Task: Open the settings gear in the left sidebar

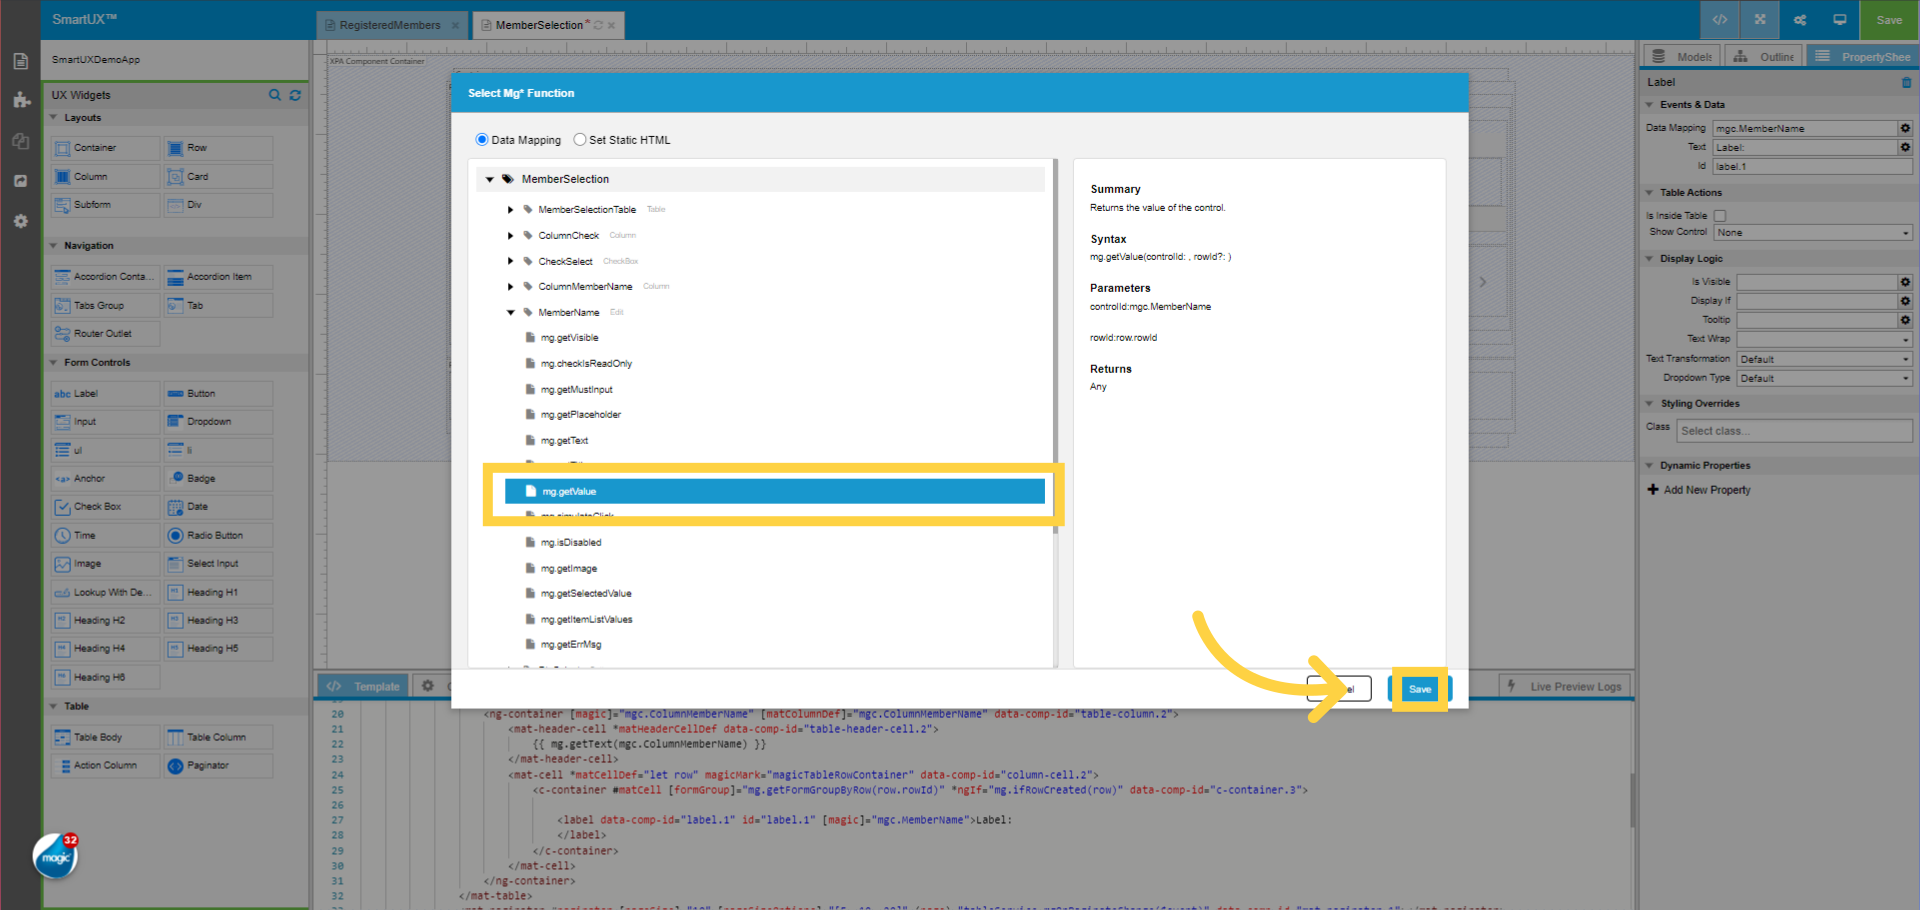Action: [20, 221]
